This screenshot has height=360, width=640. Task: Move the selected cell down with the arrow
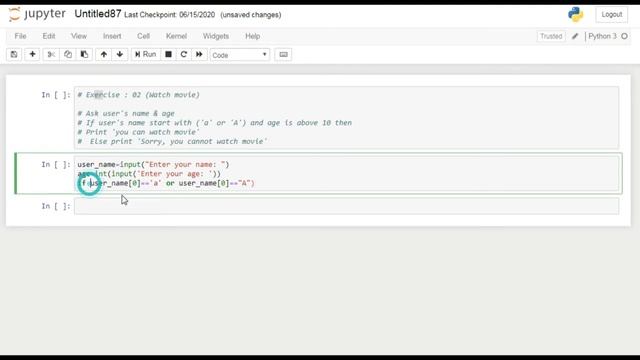pyautogui.click(x=120, y=54)
